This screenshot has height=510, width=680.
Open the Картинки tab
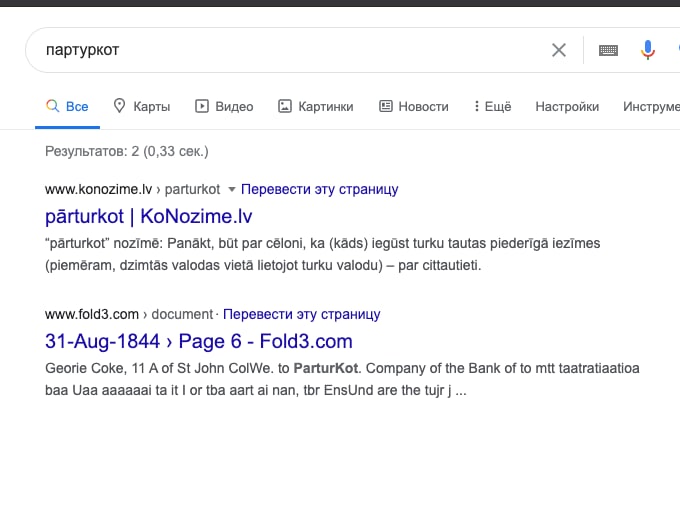click(x=325, y=106)
